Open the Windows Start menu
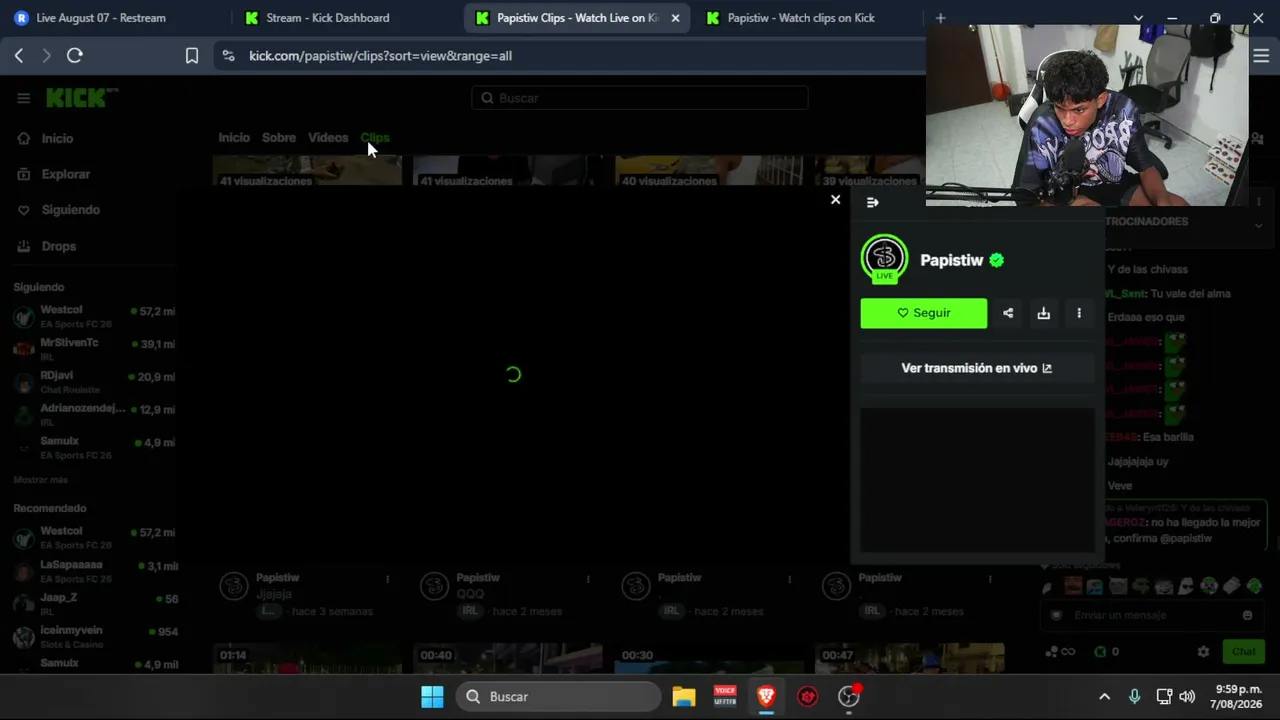Screen dimensions: 1280x720 (x=432, y=697)
